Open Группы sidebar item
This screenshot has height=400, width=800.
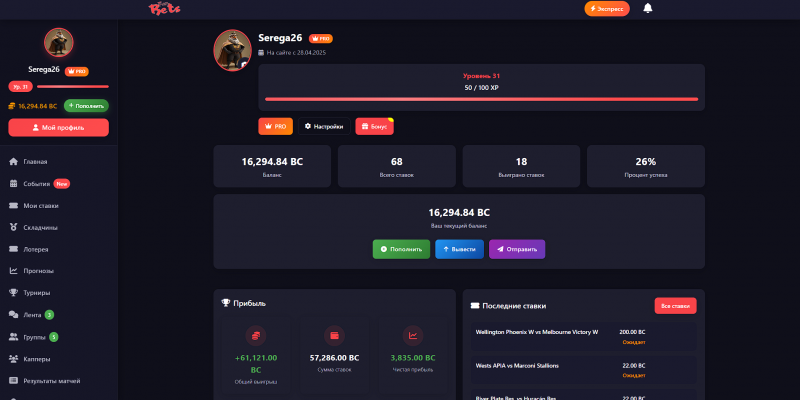59,337
